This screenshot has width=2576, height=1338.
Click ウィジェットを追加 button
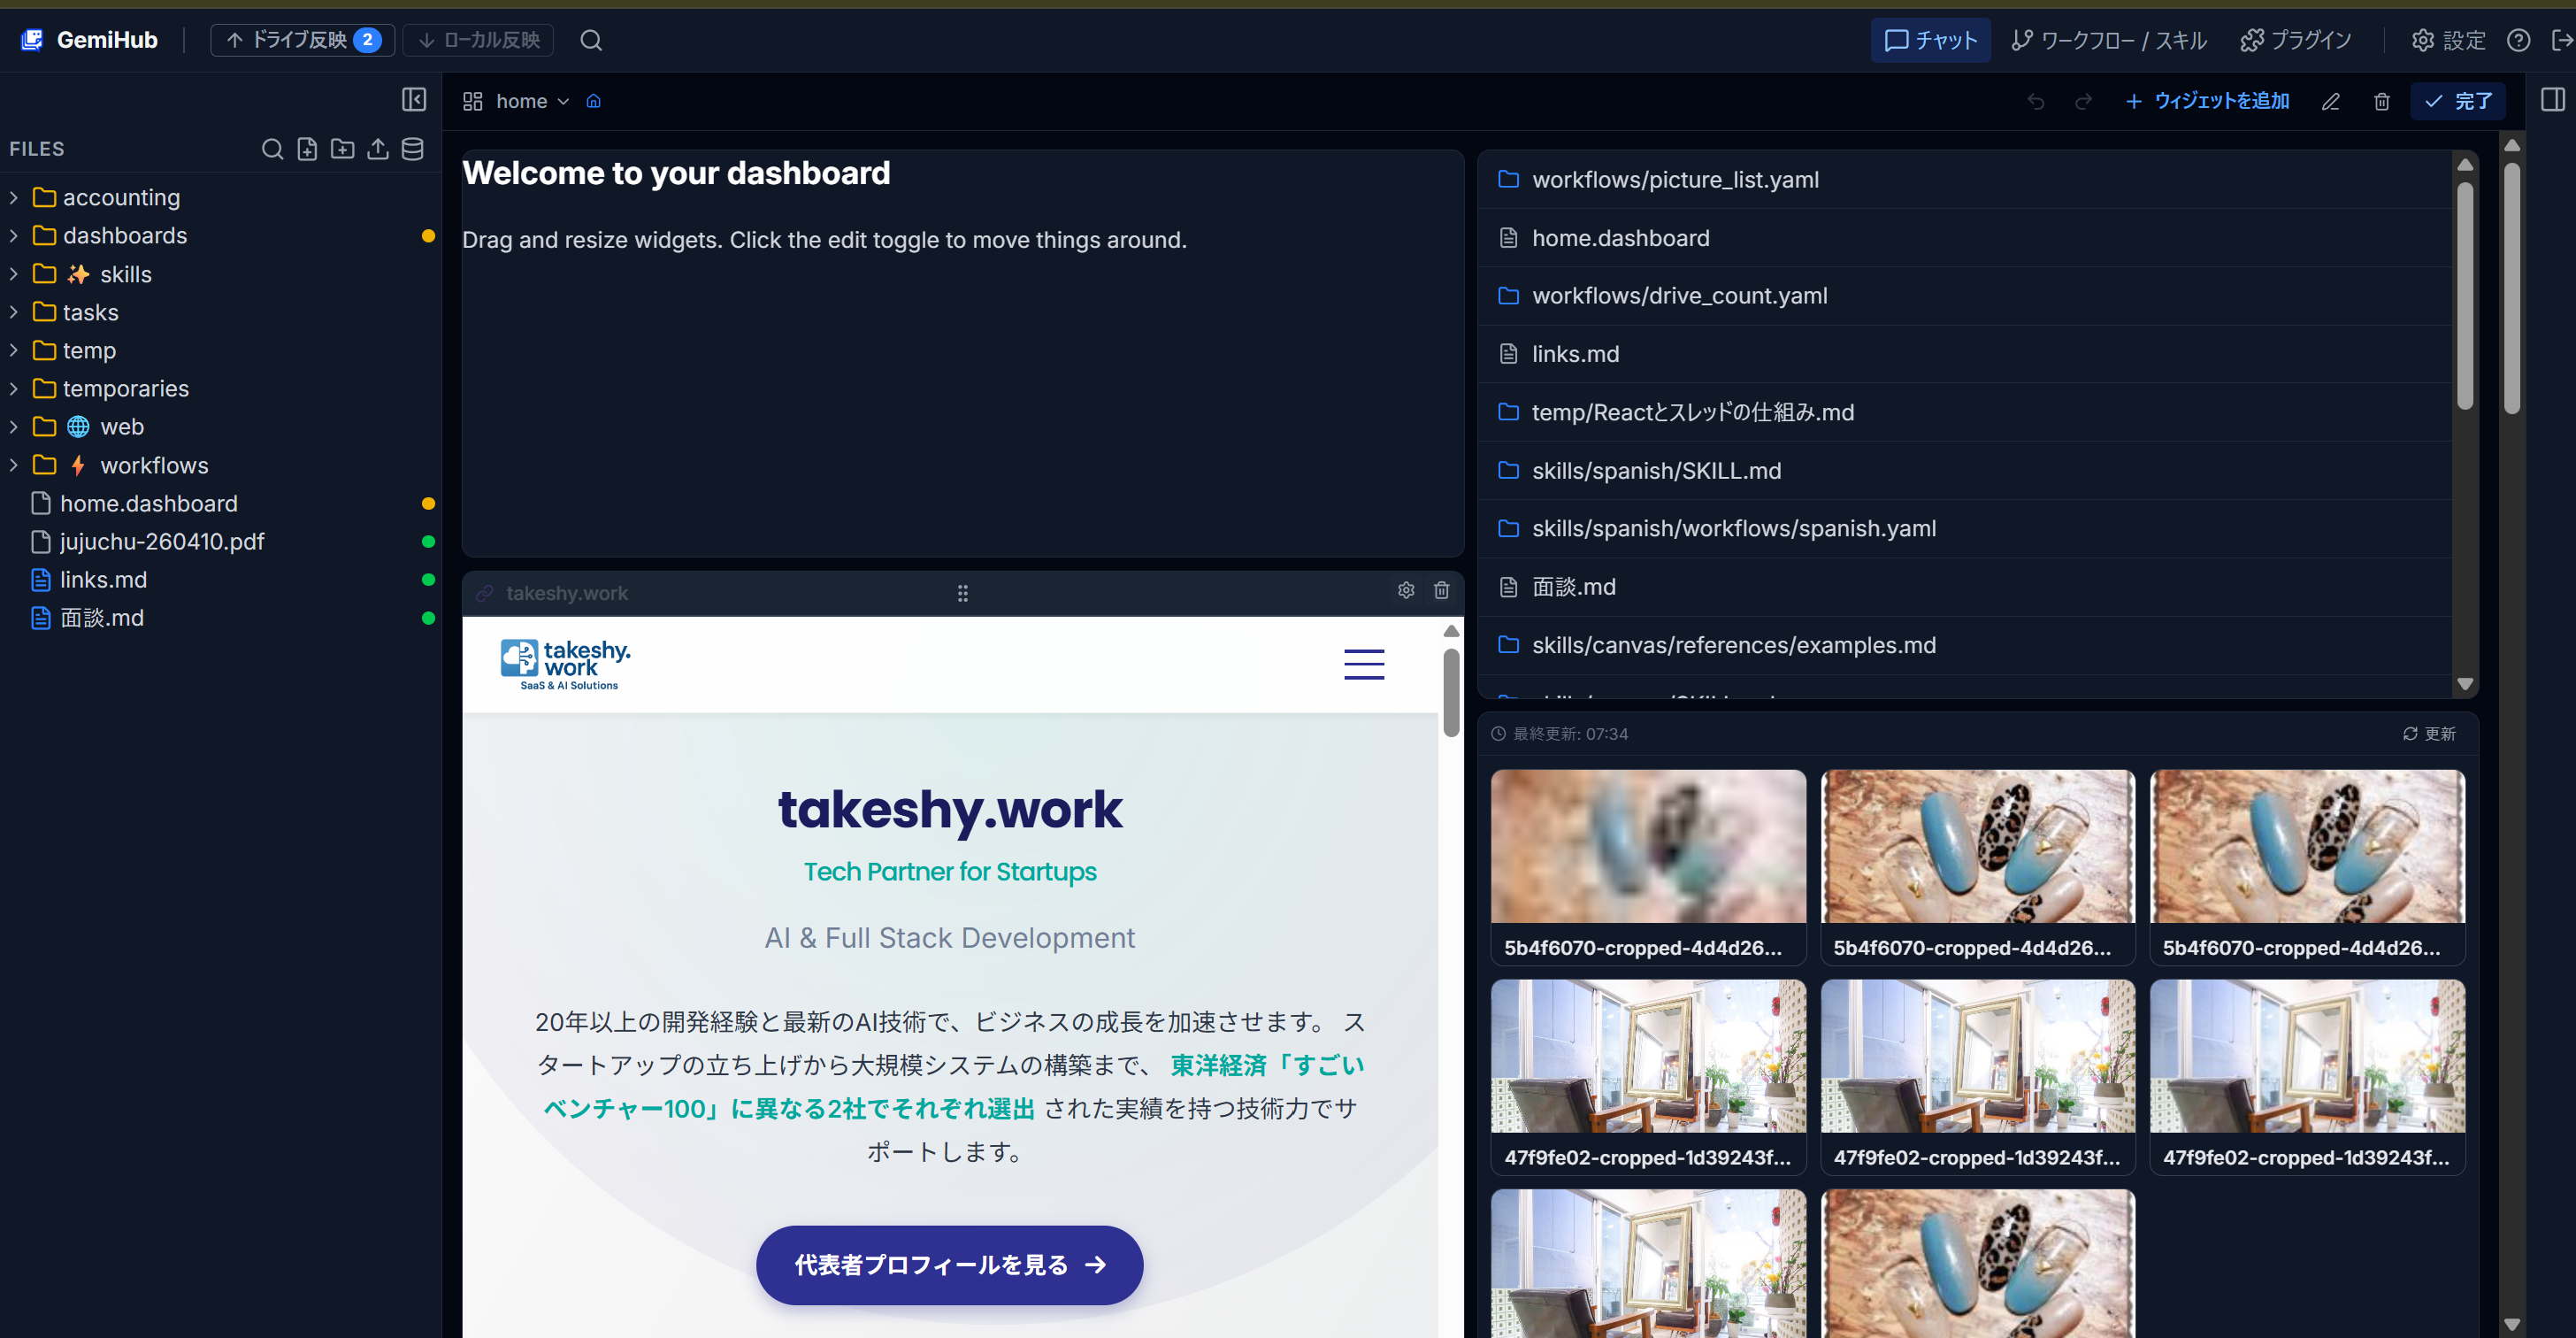click(x=2207, y=101)
